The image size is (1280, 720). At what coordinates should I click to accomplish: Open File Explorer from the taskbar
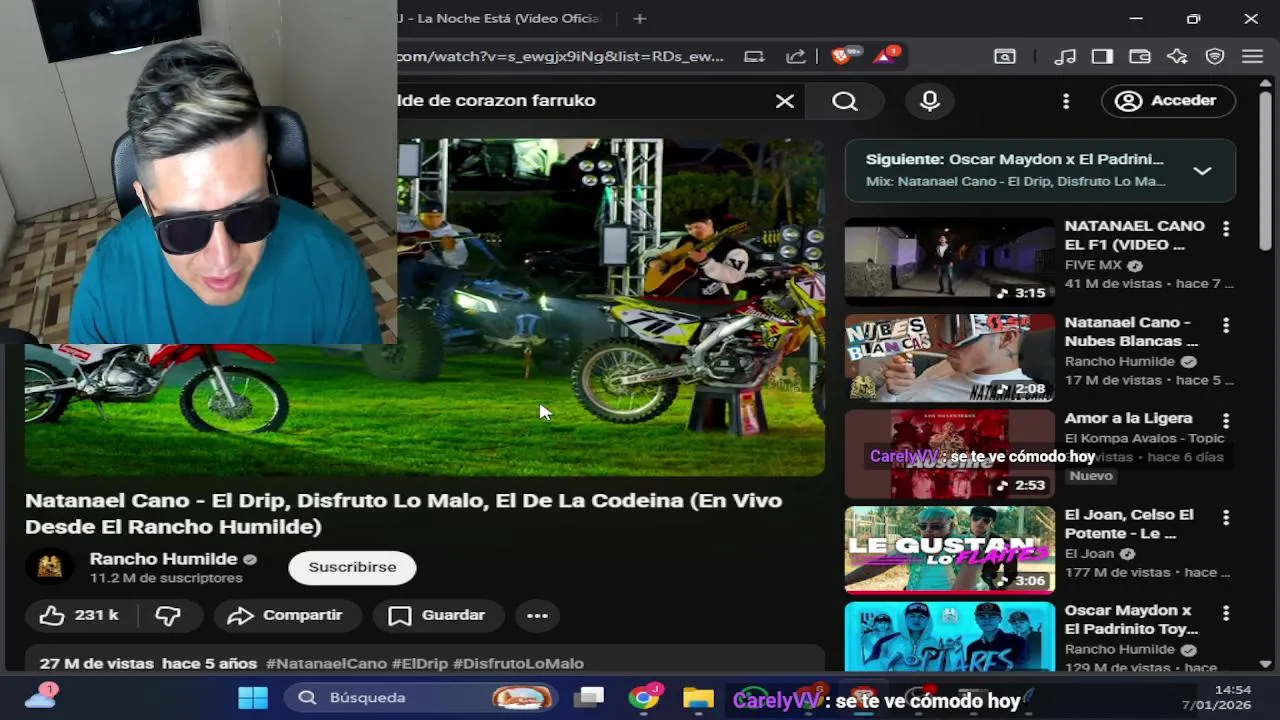pyautogui.click(x=698, y=697)
